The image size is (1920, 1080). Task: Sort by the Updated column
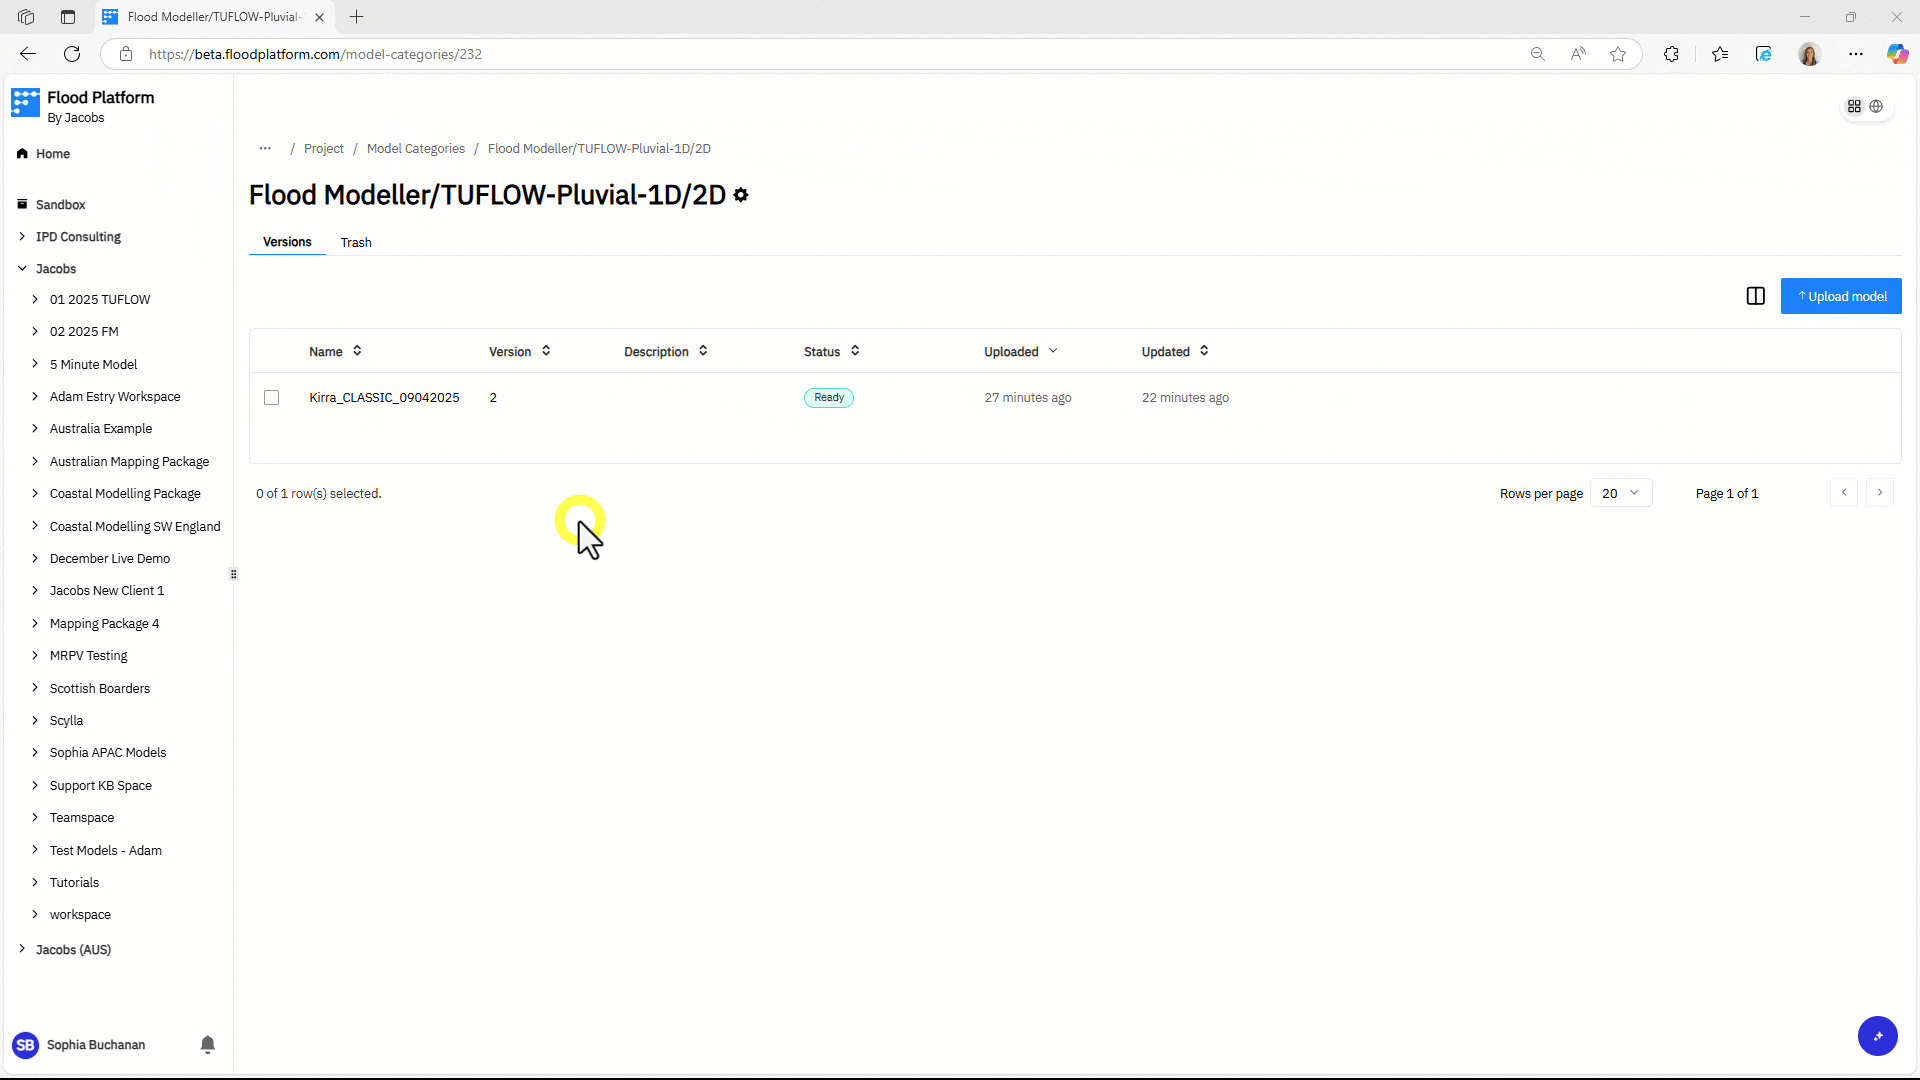click(1175, 351)
